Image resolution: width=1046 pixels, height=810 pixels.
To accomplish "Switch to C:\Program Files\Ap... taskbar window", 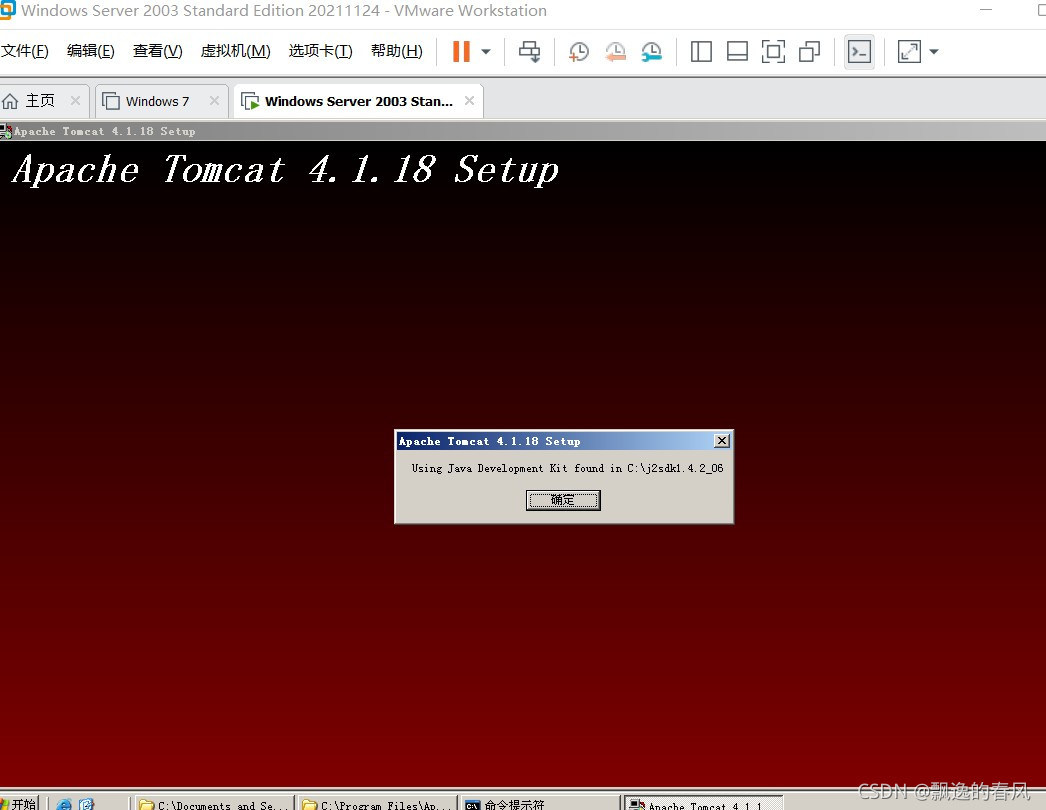I will tap(377, 803).
